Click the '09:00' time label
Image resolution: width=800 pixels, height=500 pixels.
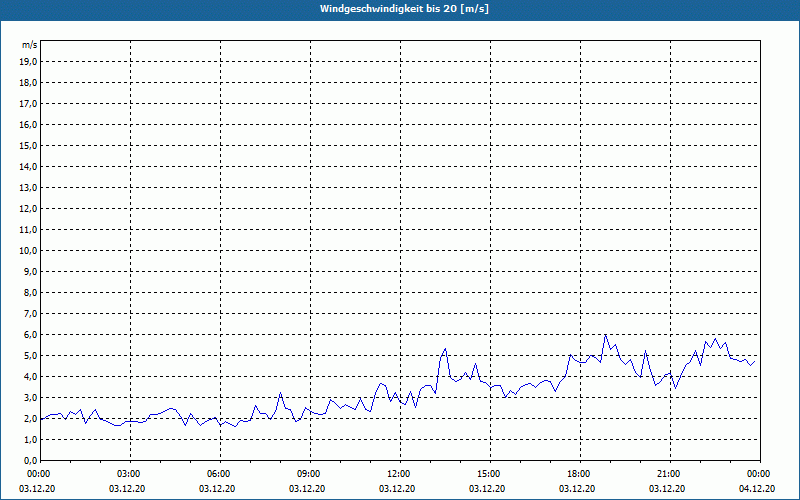310,474
